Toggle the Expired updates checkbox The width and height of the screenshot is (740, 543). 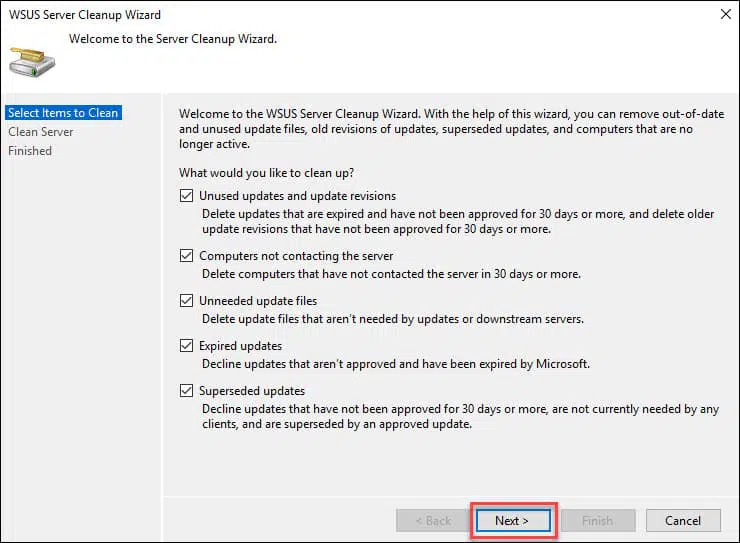(x=186, y=346)
